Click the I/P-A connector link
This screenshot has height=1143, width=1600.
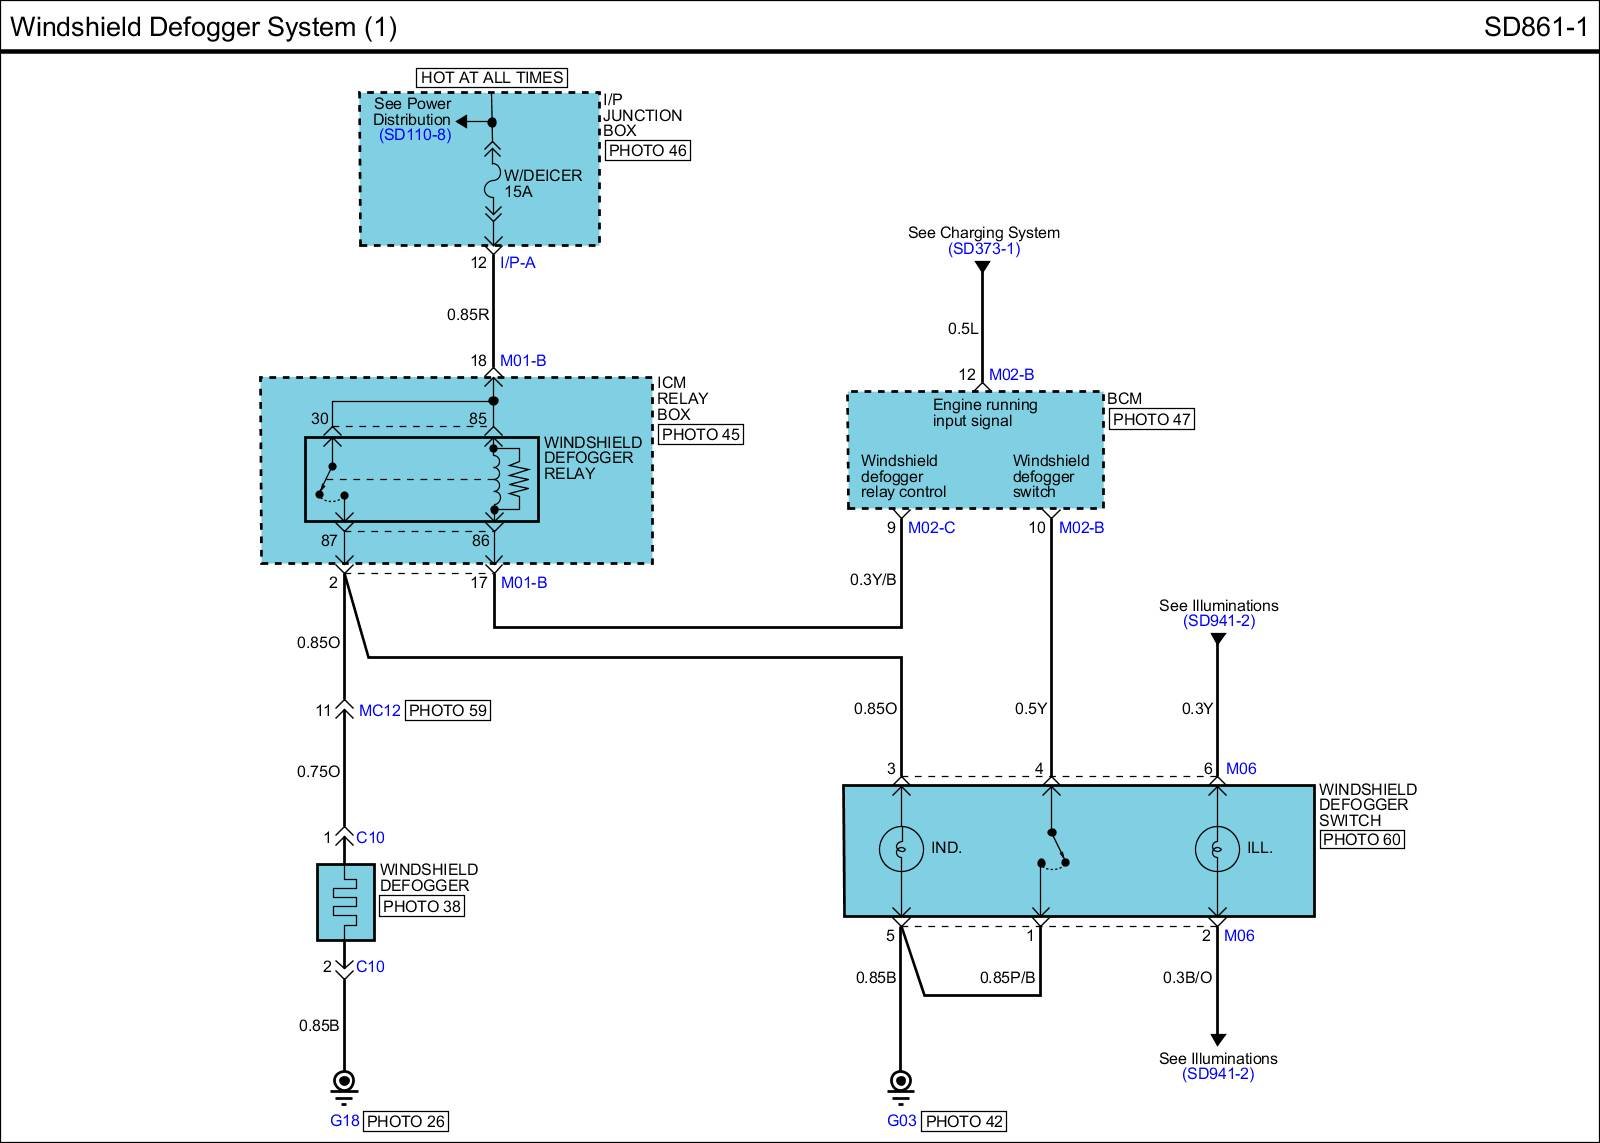[518, 263]
